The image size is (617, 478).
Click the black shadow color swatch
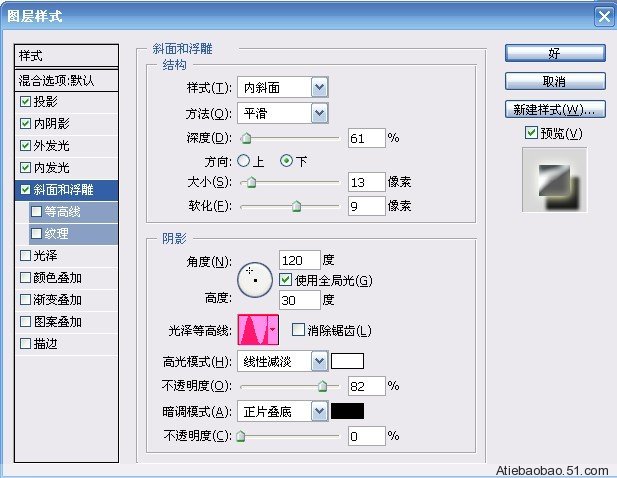(348, 410)
